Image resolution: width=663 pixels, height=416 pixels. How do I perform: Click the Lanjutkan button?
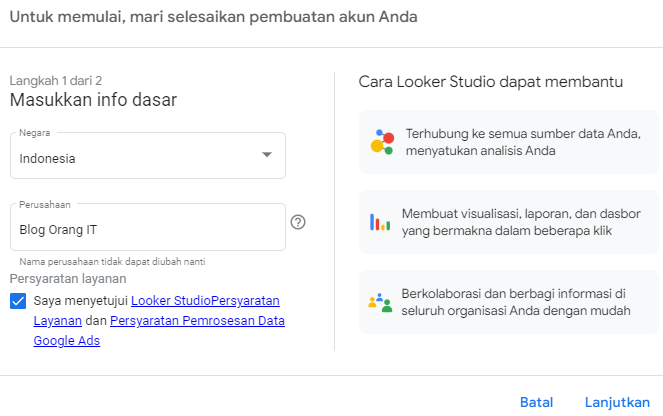[x=617, y=402]
